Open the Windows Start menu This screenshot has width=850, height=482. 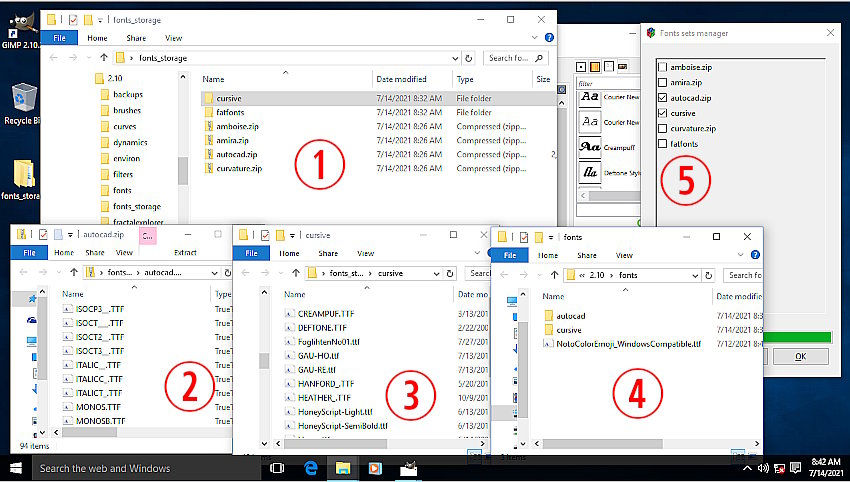(16, 468)
